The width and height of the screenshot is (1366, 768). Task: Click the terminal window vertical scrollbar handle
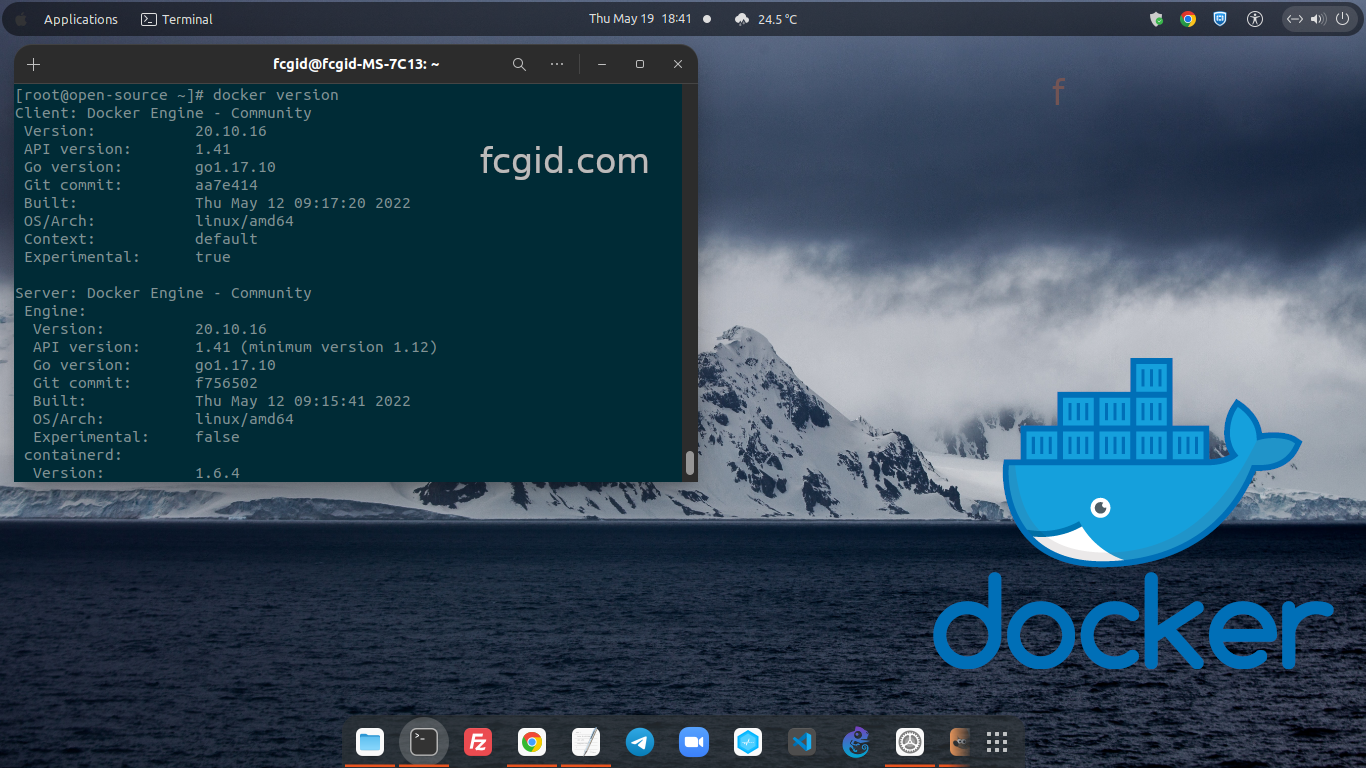click(x=689, y=463)
